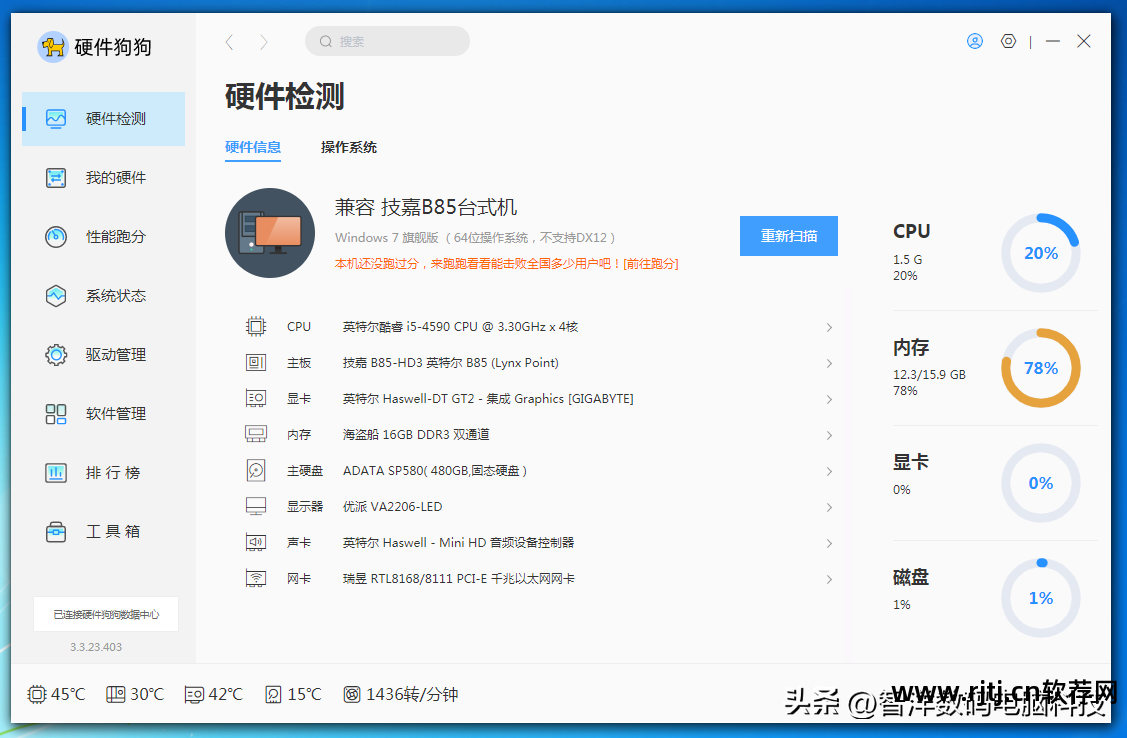
Task: Click the CPU temperature icon in status bar
Action: (x=37, y=694)
